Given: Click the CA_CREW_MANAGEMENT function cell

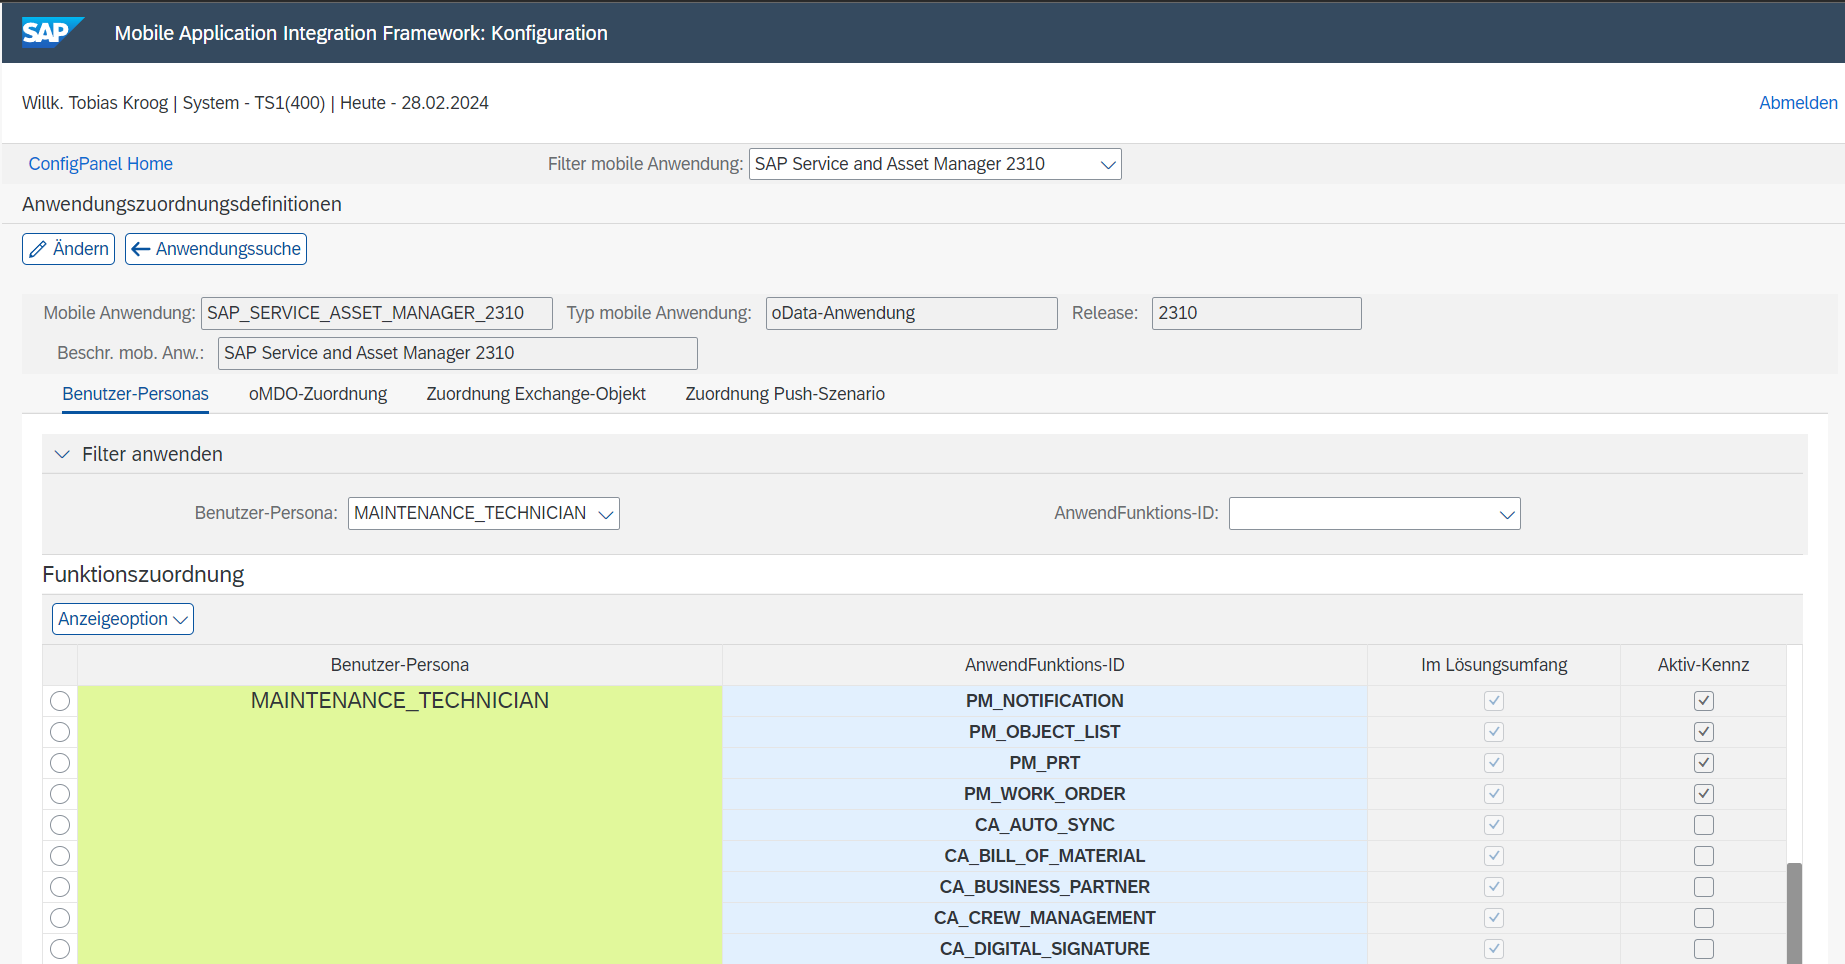Looking at the screenshot, I should [1044, 918].
